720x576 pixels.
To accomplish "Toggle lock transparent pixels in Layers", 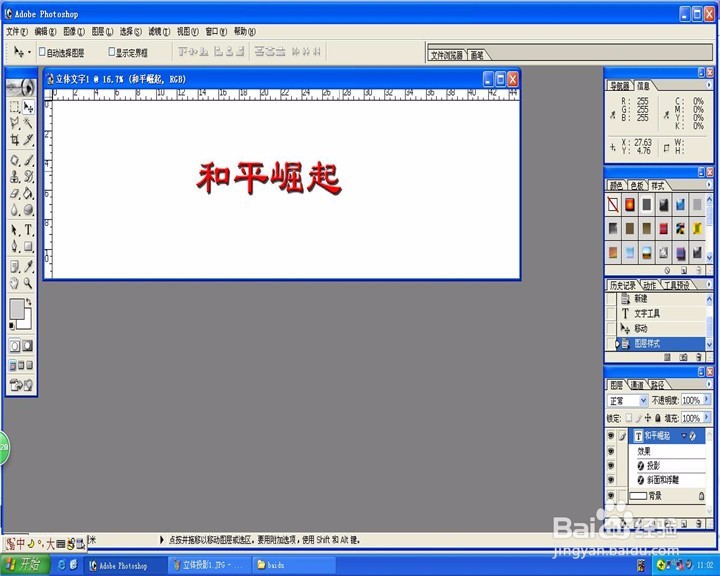I will click(x=629, y=418).
